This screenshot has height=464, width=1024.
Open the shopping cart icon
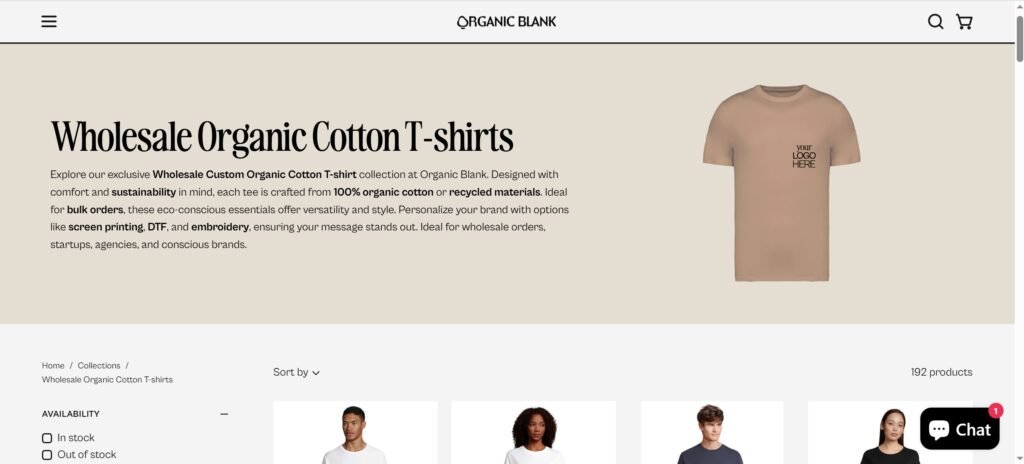pos(964,22)
